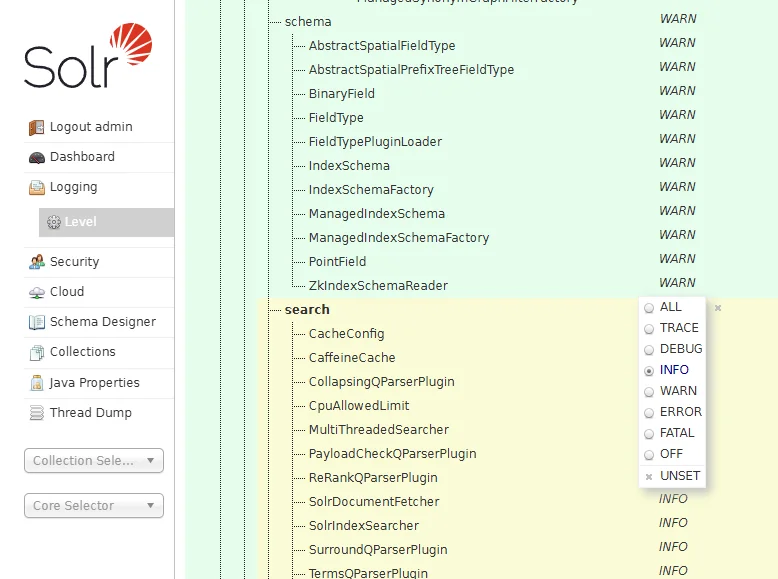This screenshot has height=579, width=778.
Task: Open the Thread Dump page
Action: 91,412
